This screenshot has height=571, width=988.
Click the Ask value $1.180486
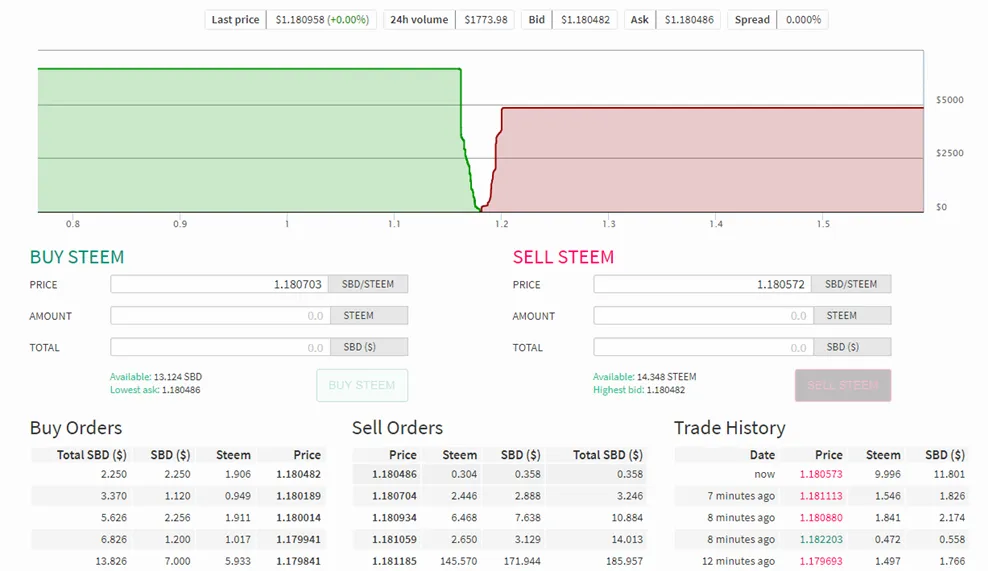(x=689, y=20)
